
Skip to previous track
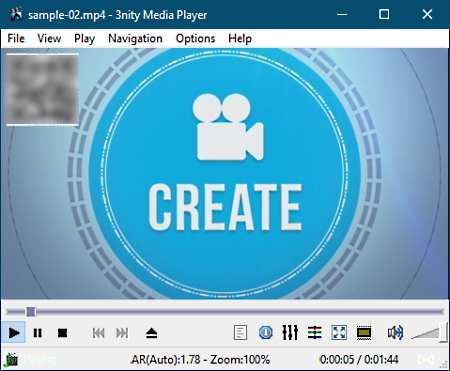pyautogui.click(x=98, y=333)
